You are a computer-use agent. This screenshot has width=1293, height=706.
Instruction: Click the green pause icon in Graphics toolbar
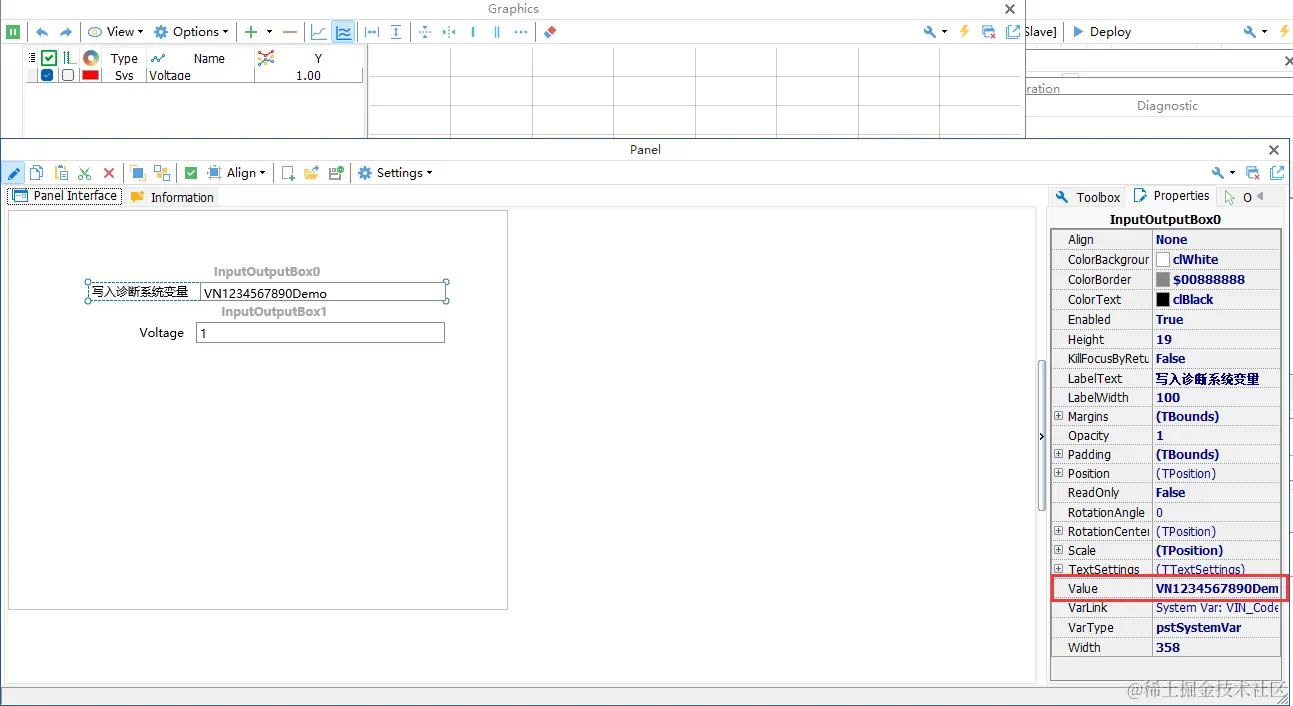[x=13, y=32]
